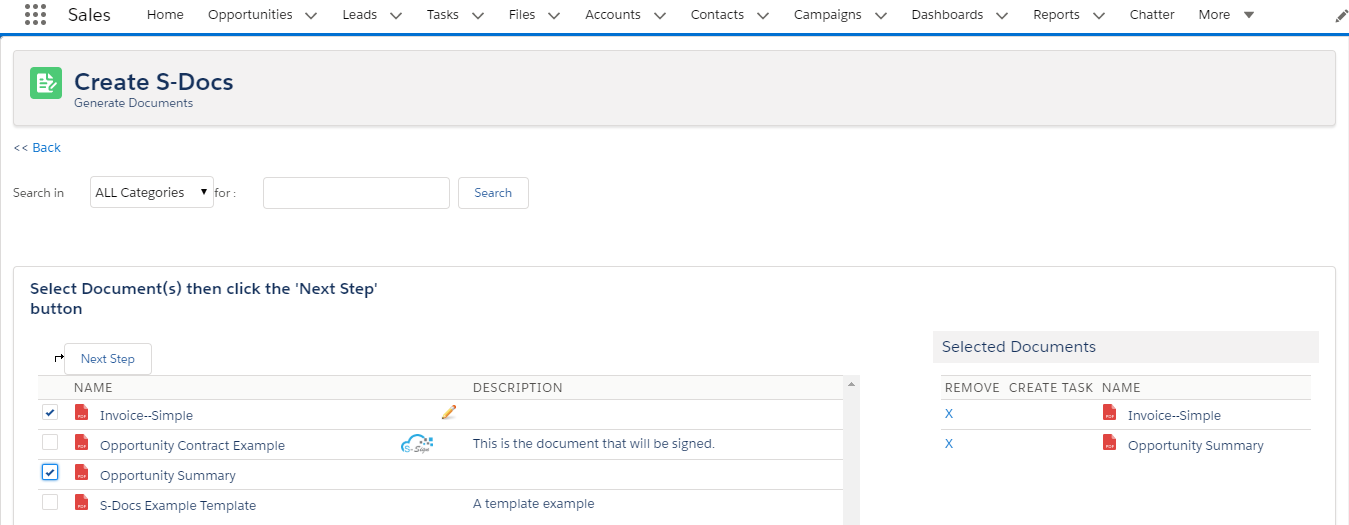Viewport: 1349px width, 525px height.
Task: Click the pencil icon beside Invoice--Simple
Action: point(448,412)
